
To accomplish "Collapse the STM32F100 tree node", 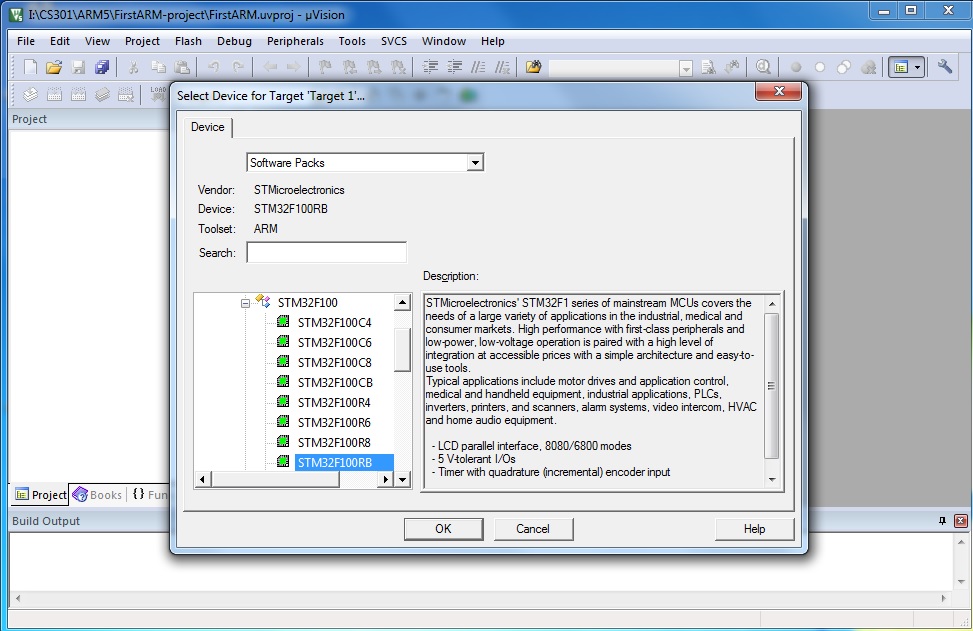I will coord(245,303).
